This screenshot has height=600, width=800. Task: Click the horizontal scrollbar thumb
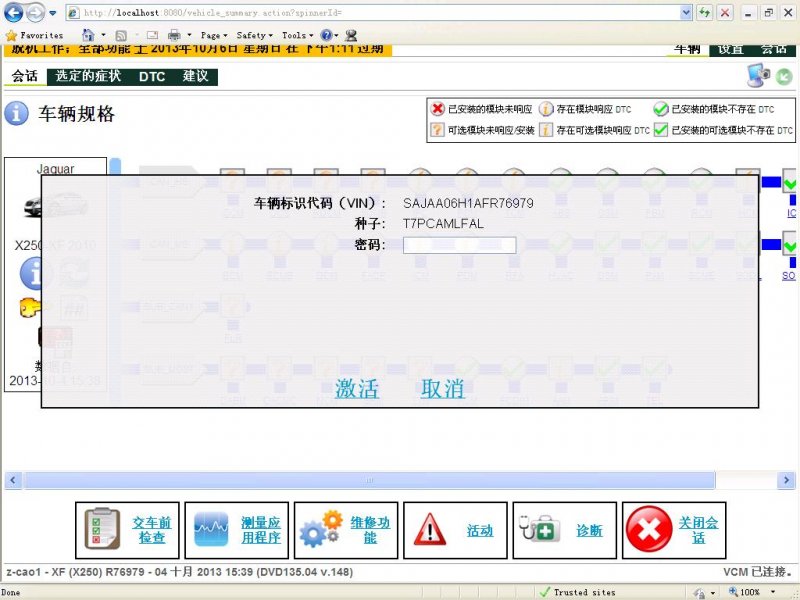370,480
